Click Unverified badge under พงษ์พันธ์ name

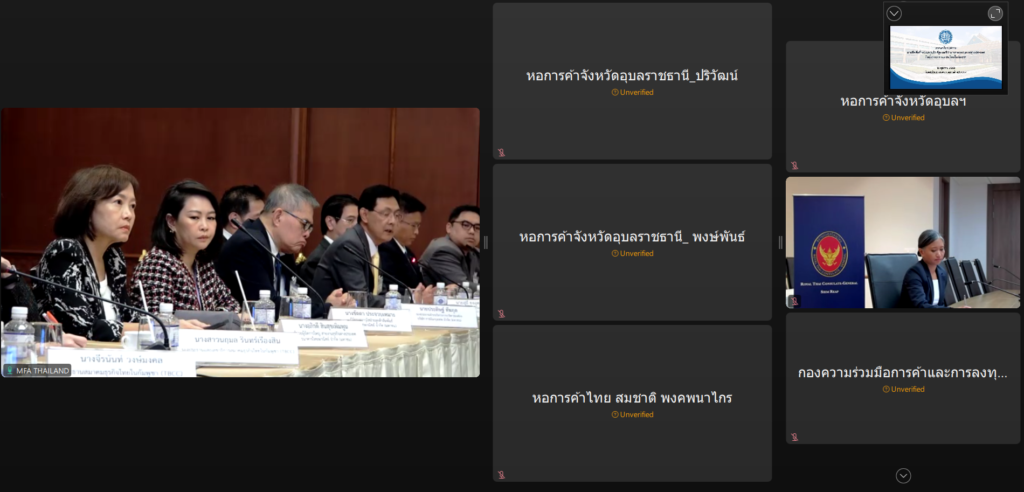(632, 254)
